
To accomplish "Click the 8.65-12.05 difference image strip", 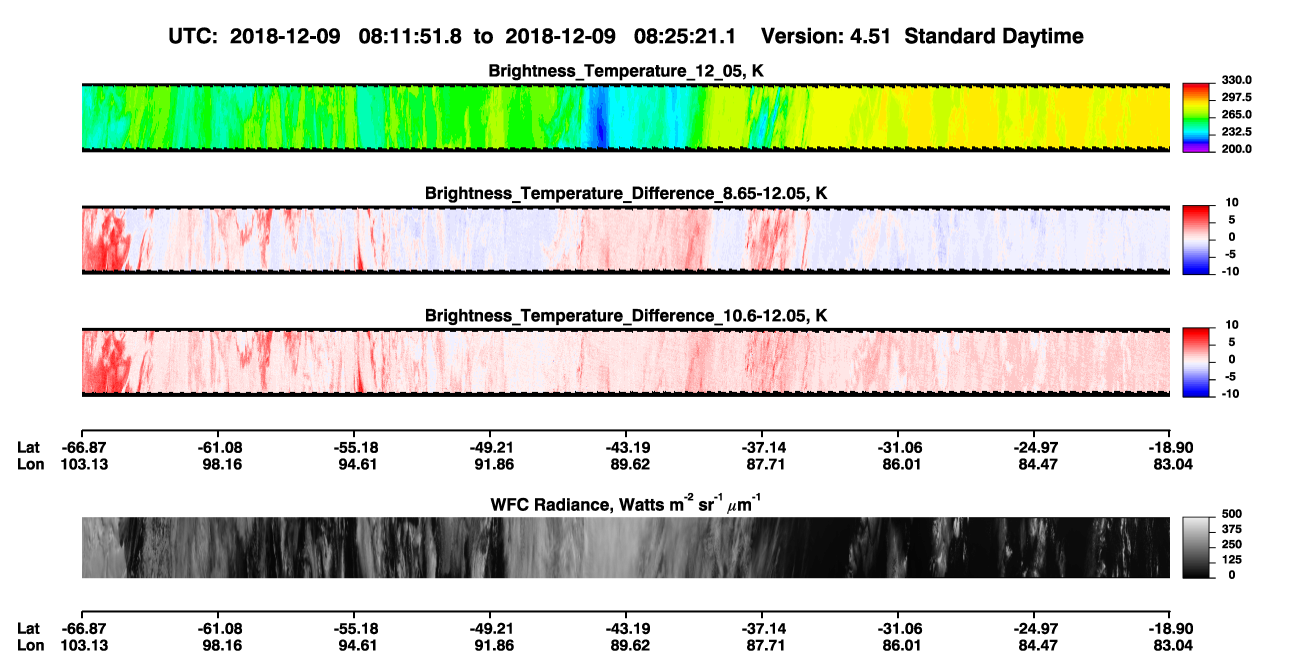I will (626, 239).
